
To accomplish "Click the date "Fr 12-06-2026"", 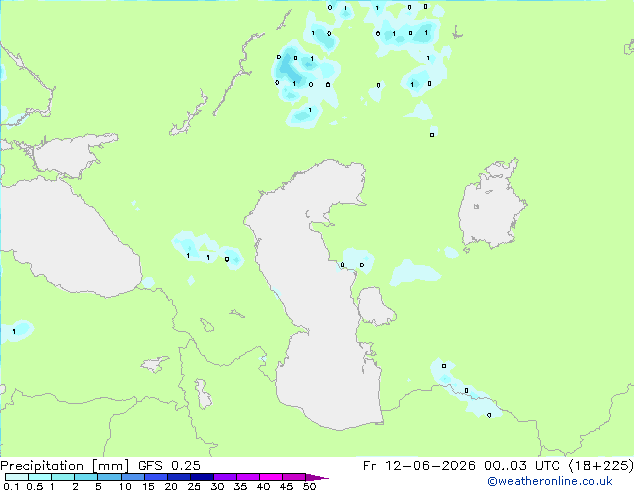I will coord(419,466).
